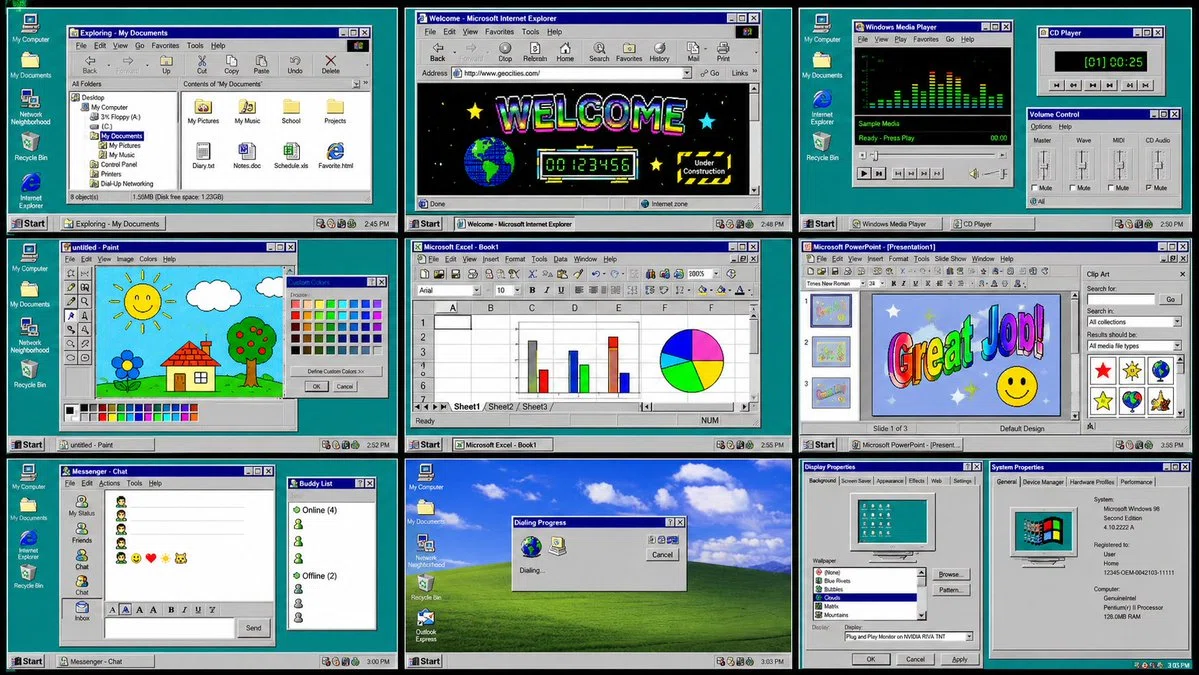Open the Slide Show menu in PowerPoint

click(950, 259)
